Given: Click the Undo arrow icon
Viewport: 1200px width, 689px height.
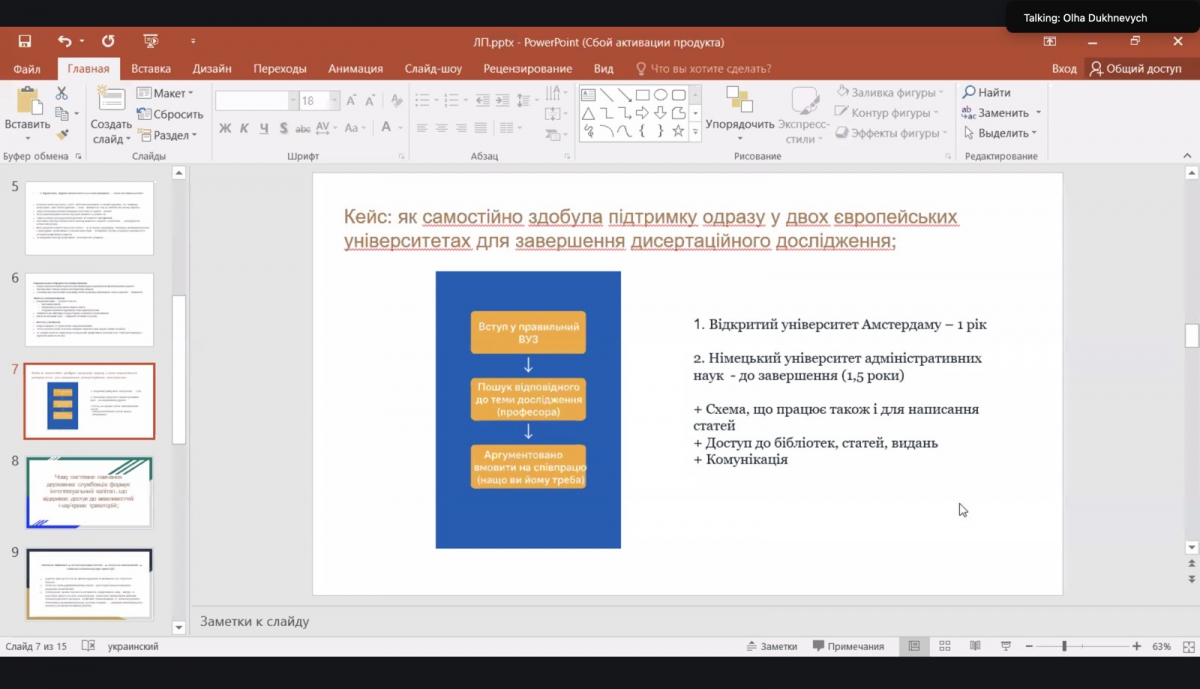Looking at the screenshot, I should pyautogui.click(x=65, y=41).
